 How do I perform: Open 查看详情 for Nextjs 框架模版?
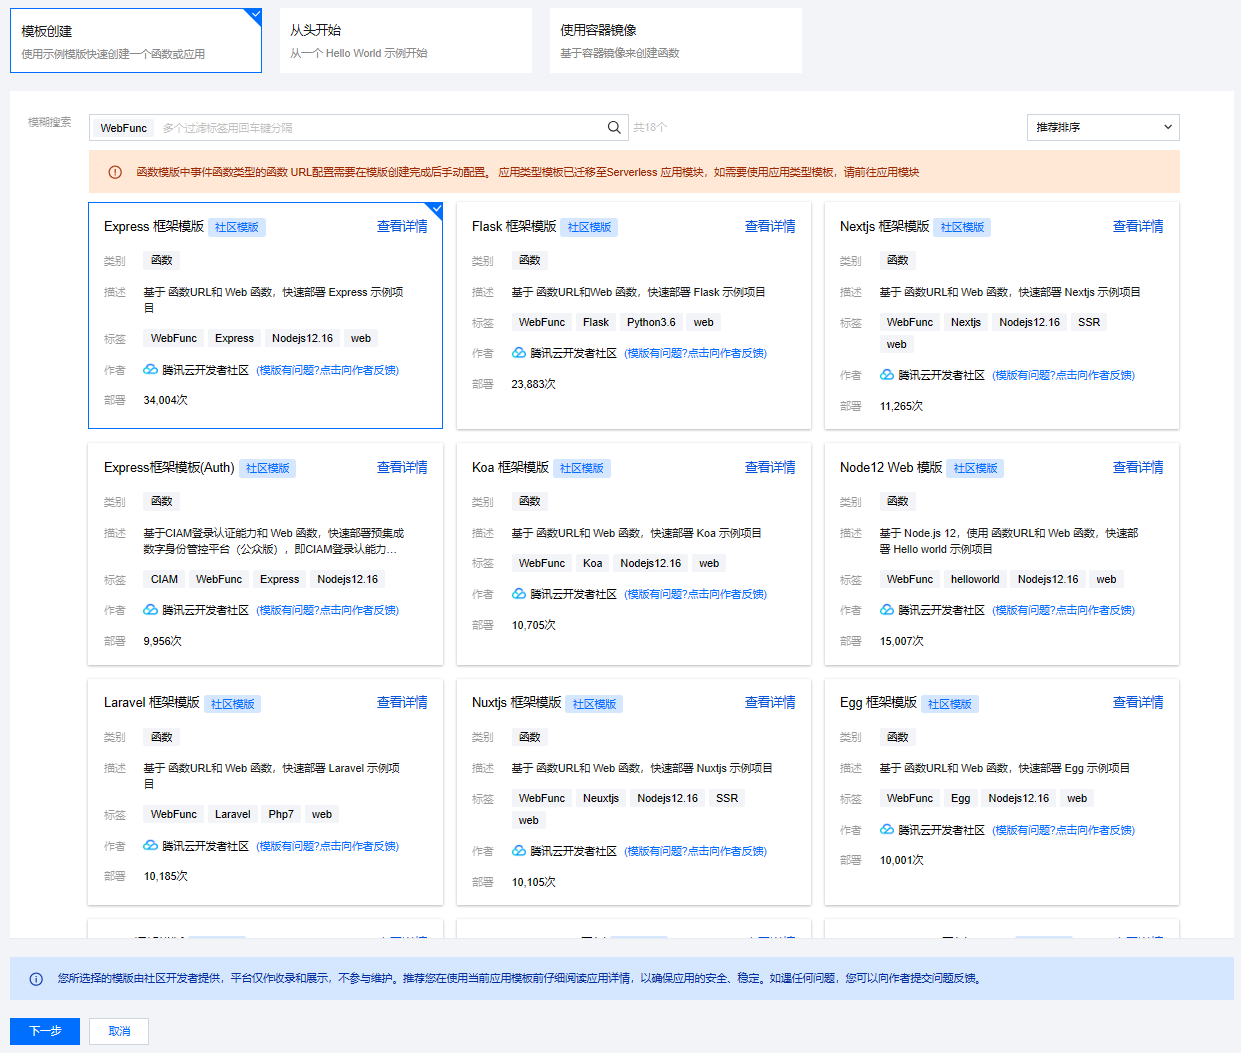1138,227
